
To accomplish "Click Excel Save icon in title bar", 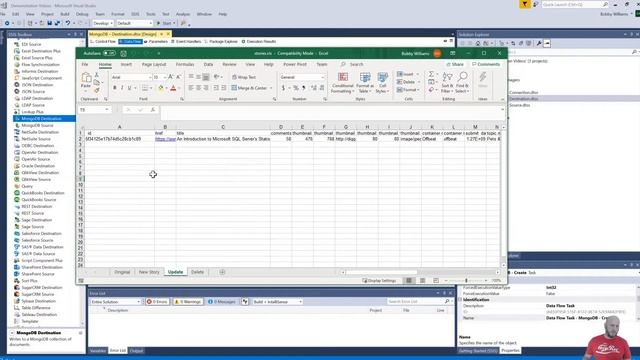I will (123, 53).
